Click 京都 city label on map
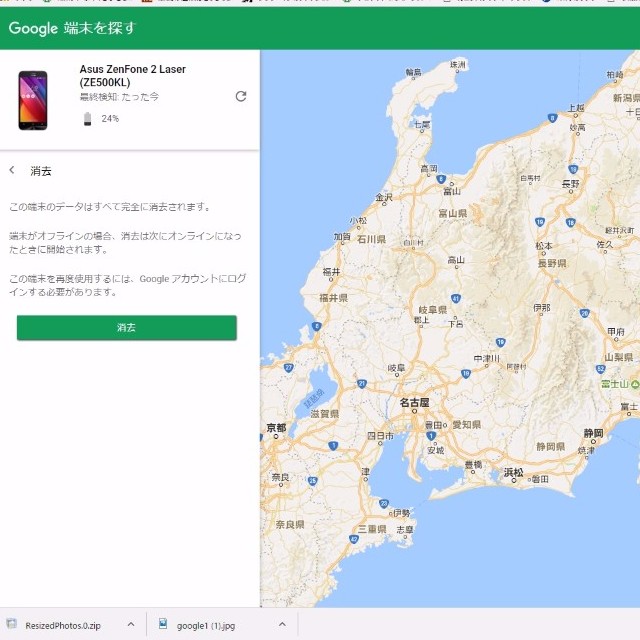 pyautogui.click(x=276, y=427)
